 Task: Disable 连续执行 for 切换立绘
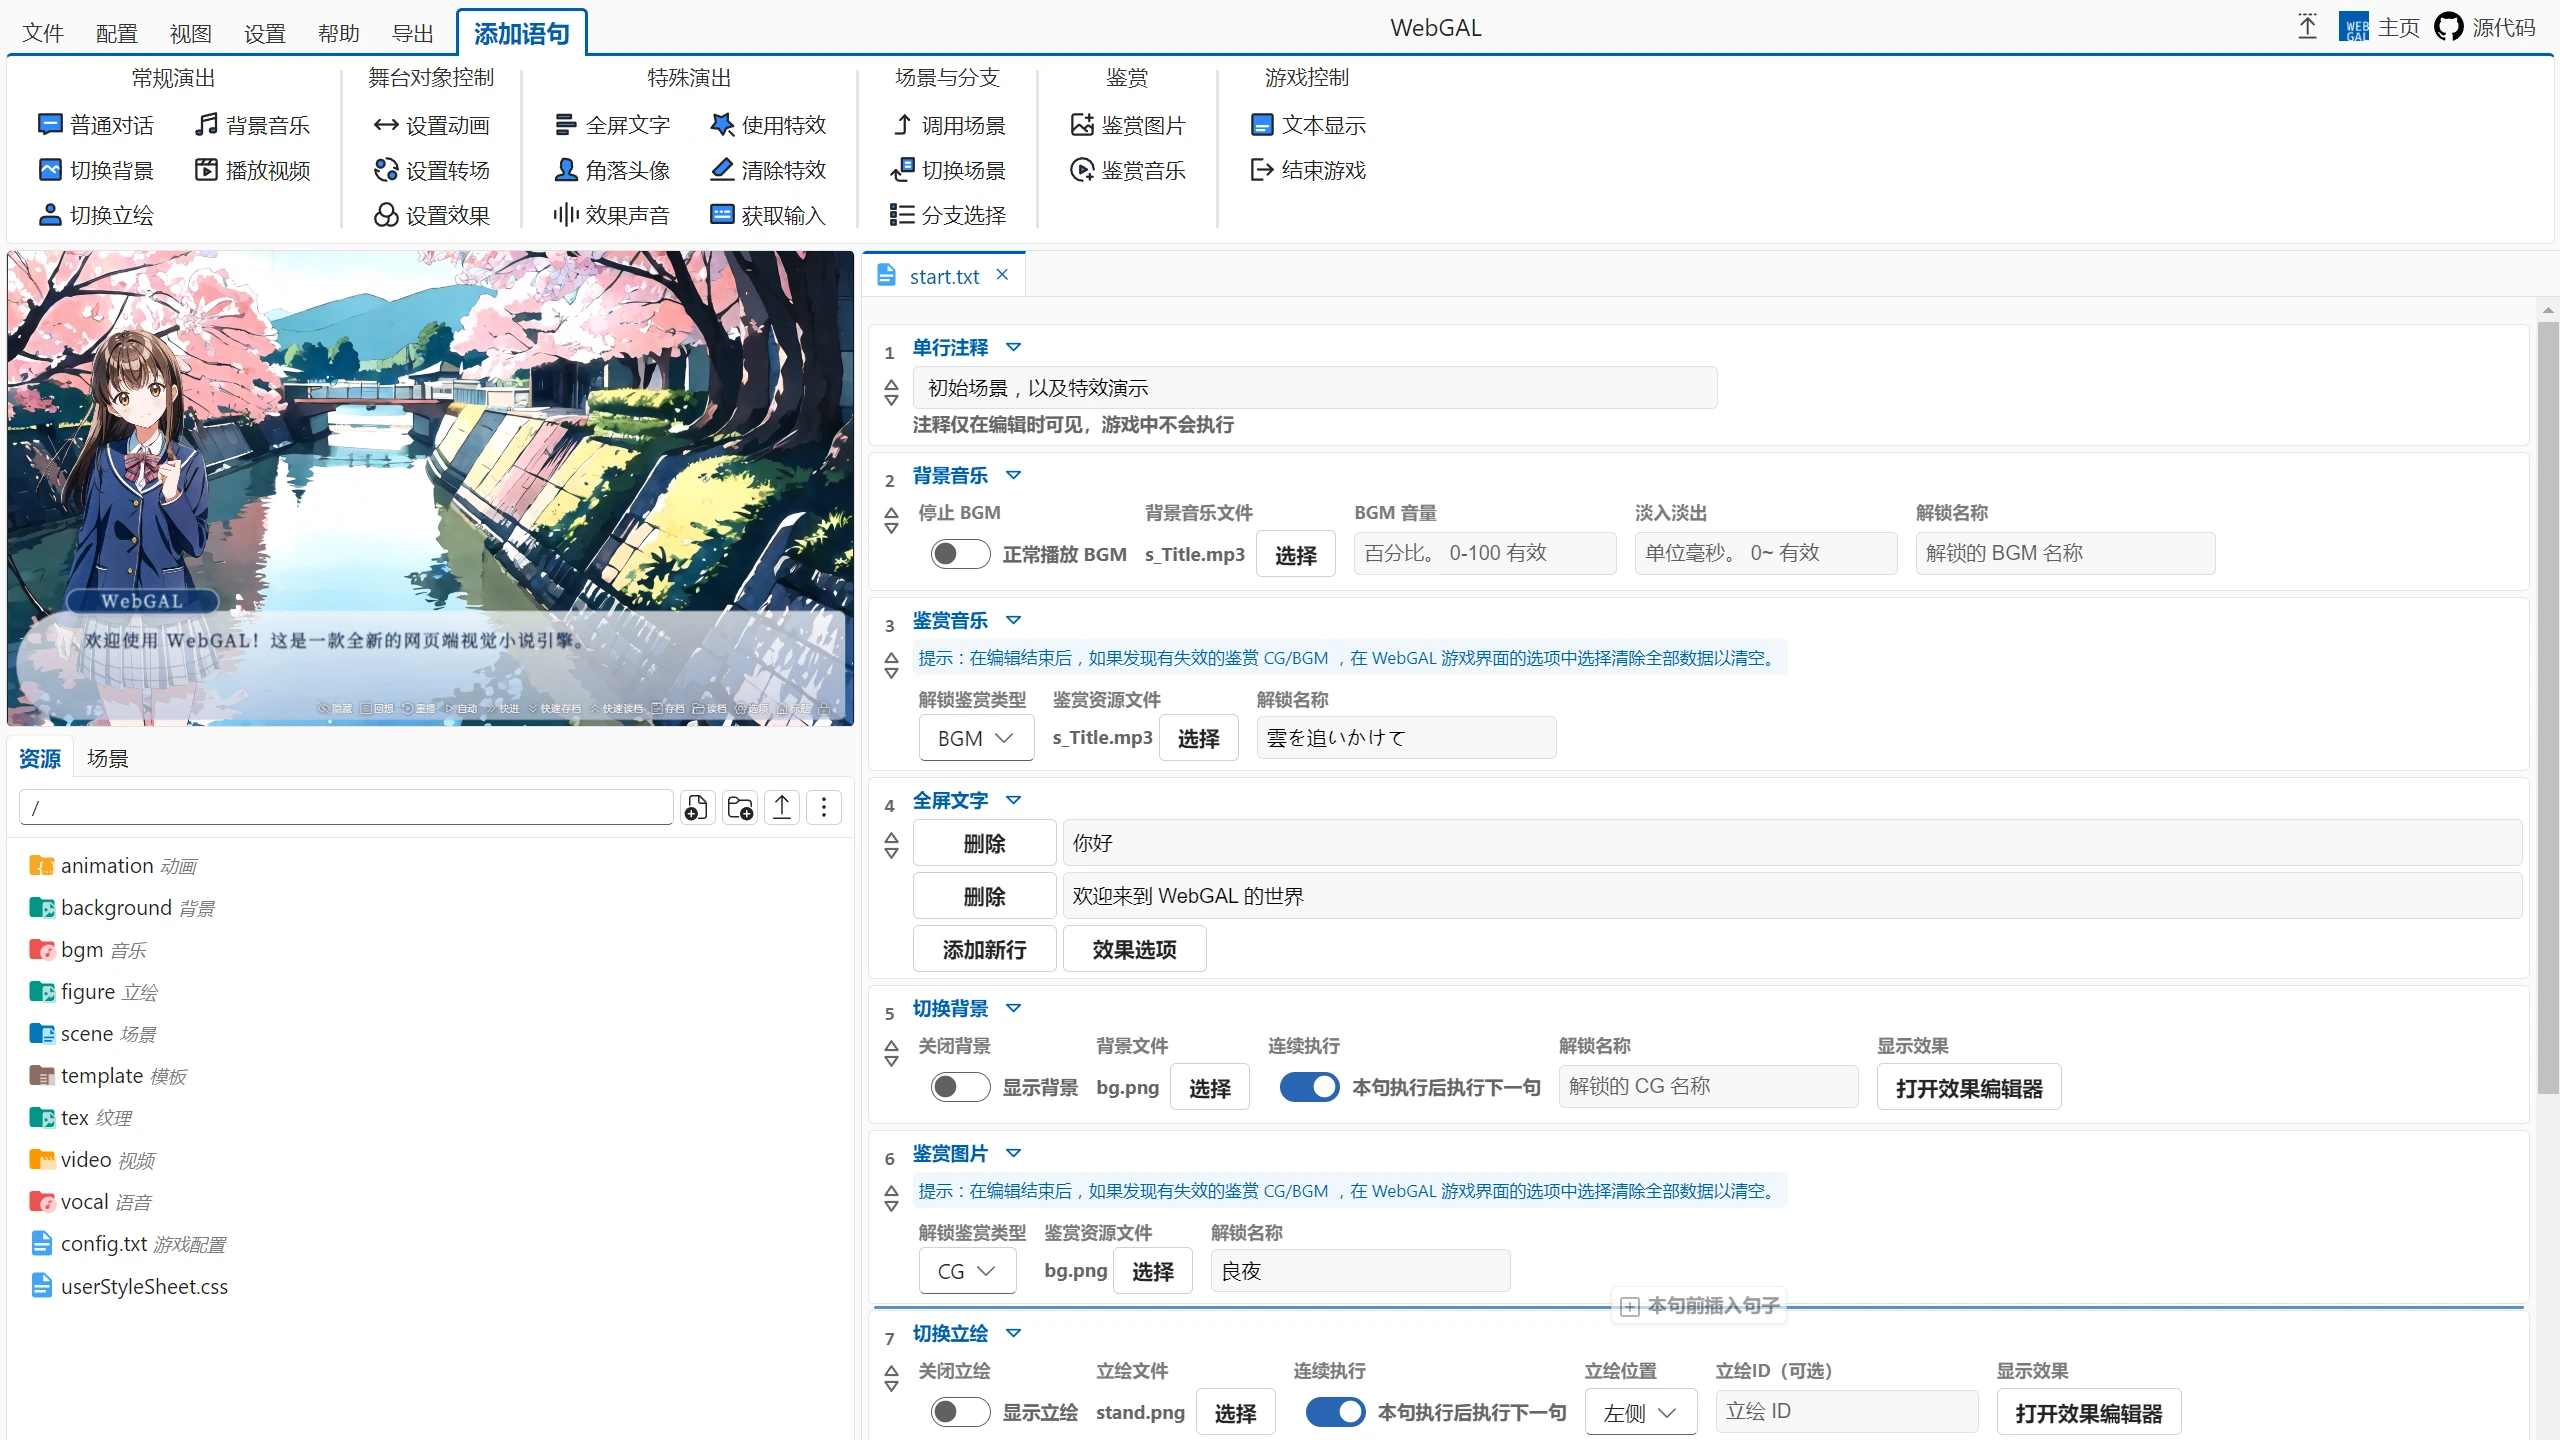pos(1335,1412)
